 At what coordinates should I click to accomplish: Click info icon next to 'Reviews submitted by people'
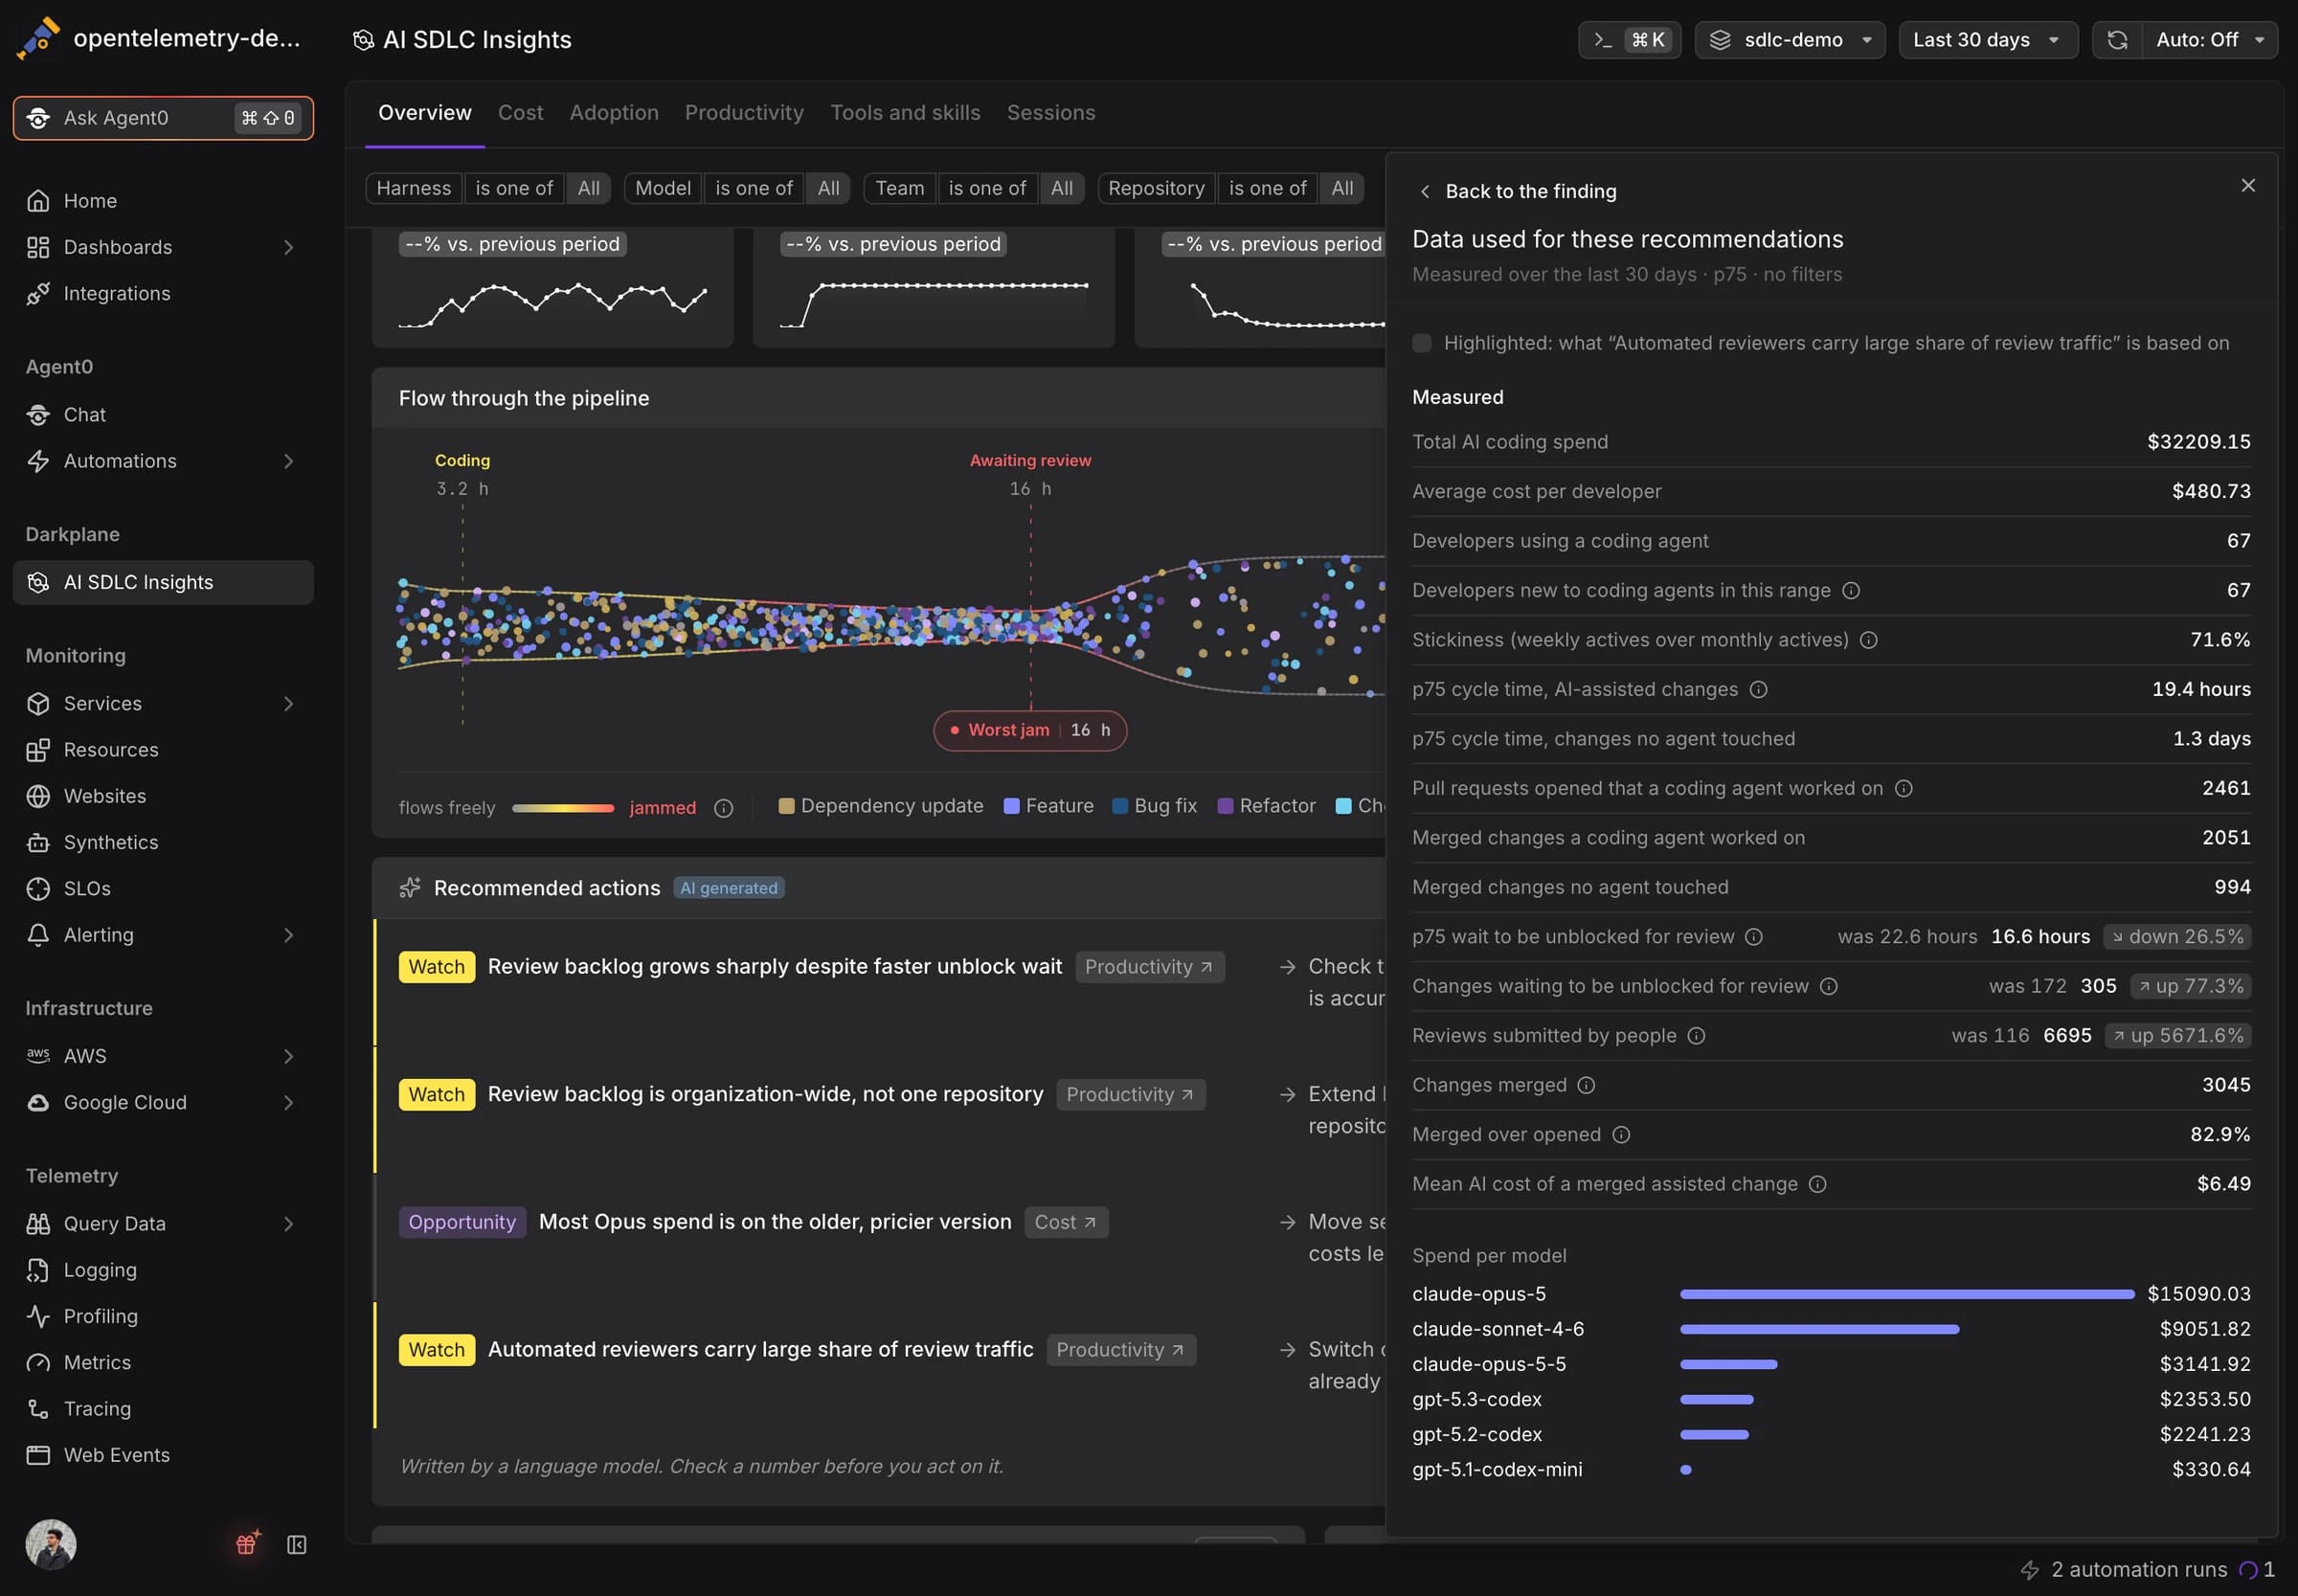[1696, 1035]
